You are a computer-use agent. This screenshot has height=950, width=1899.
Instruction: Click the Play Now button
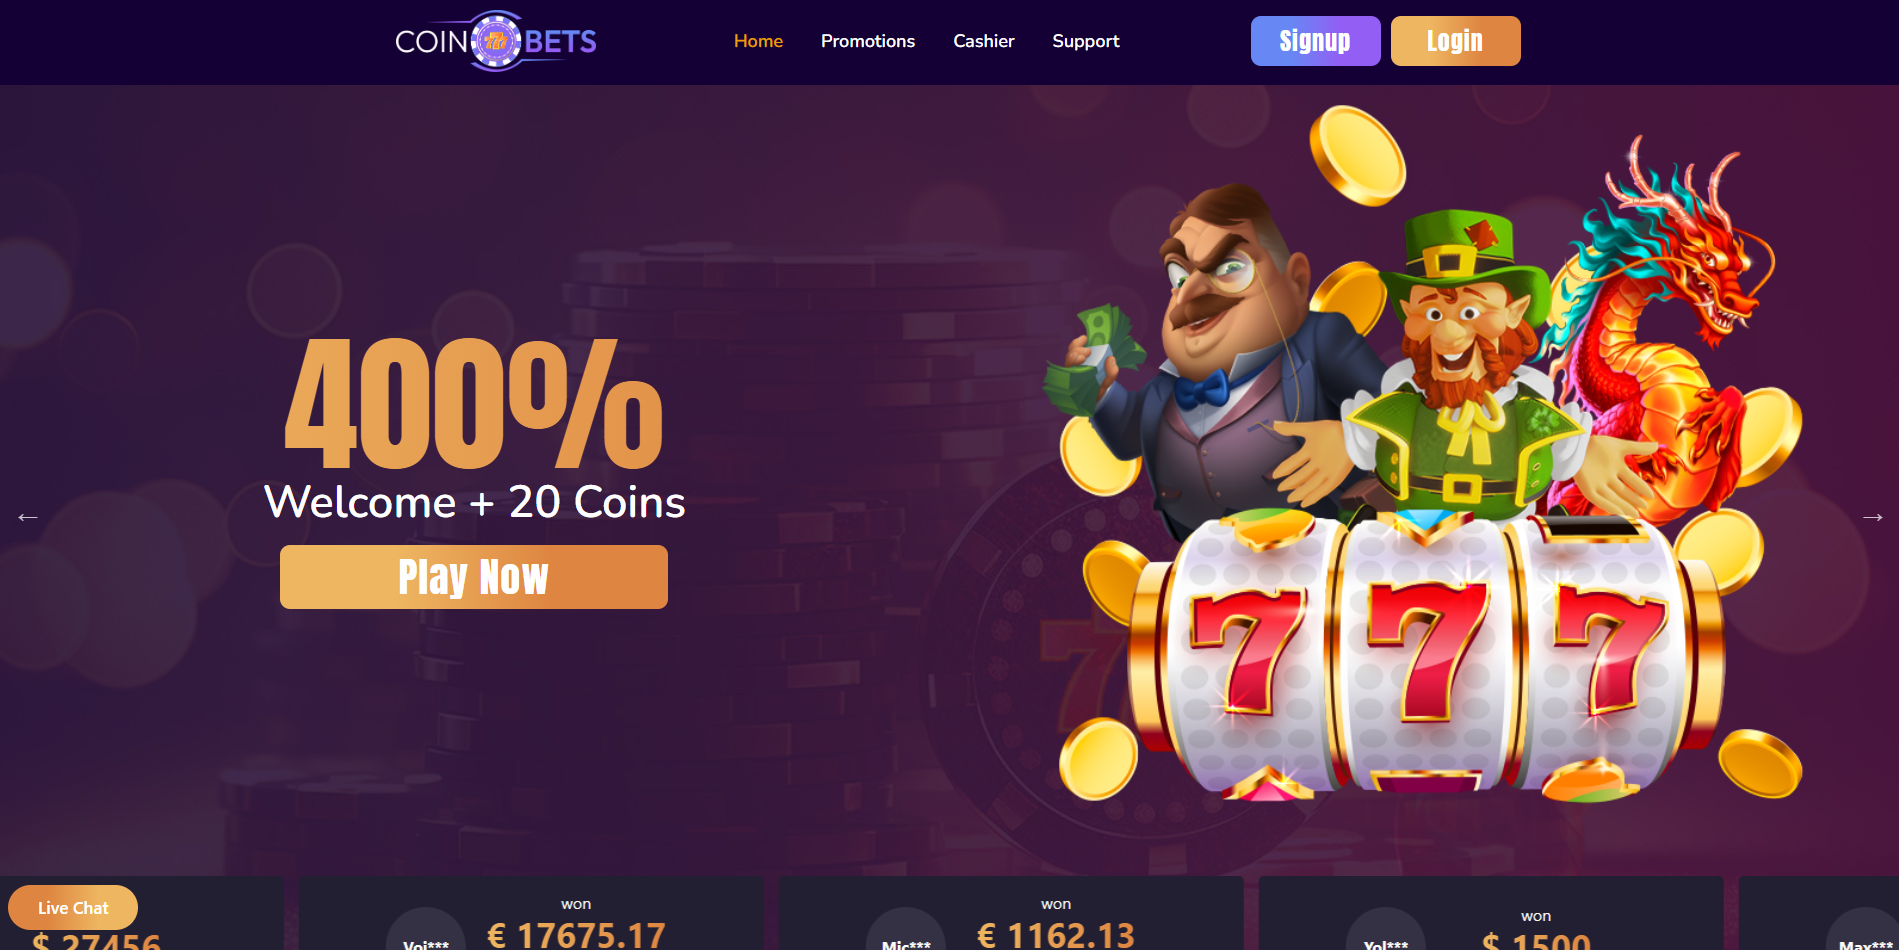pyautogui.click(x=474, y=577)
